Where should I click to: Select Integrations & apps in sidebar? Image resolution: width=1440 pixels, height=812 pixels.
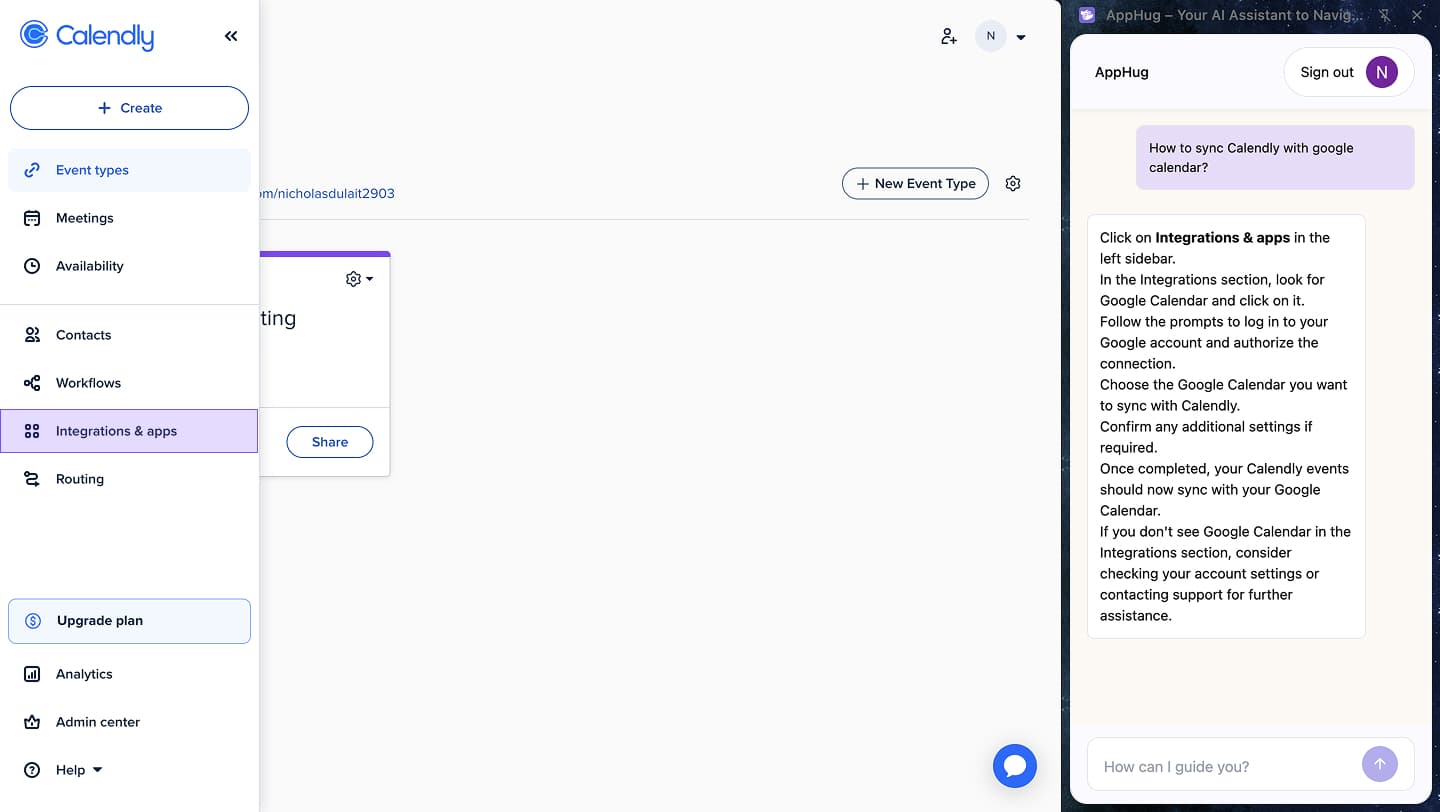click(129, 431)
